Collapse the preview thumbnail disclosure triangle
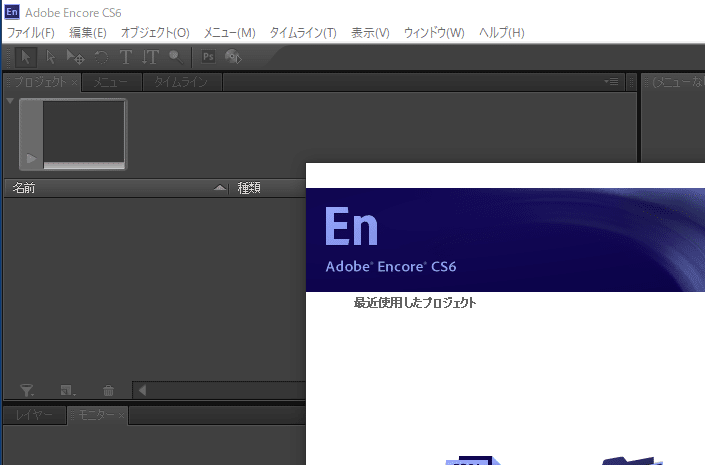The height and width of the screenshot is (465, 705). [x=10, y=101]
